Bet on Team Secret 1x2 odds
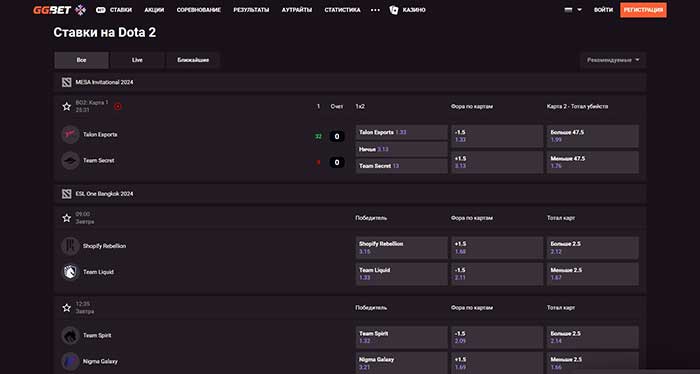This screenshot has width=700, height=374. (x=401, y=166)
